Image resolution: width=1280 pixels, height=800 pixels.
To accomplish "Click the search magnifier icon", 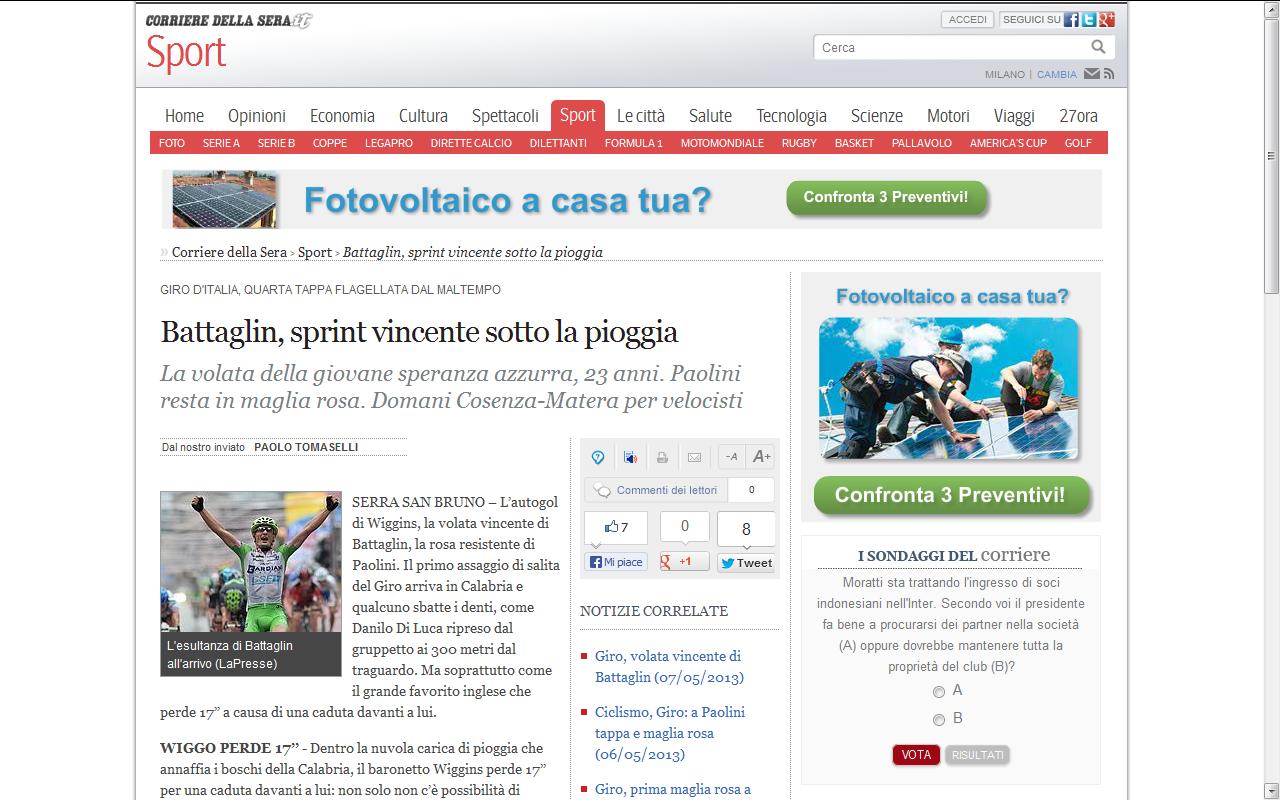I will point(1098,47).
